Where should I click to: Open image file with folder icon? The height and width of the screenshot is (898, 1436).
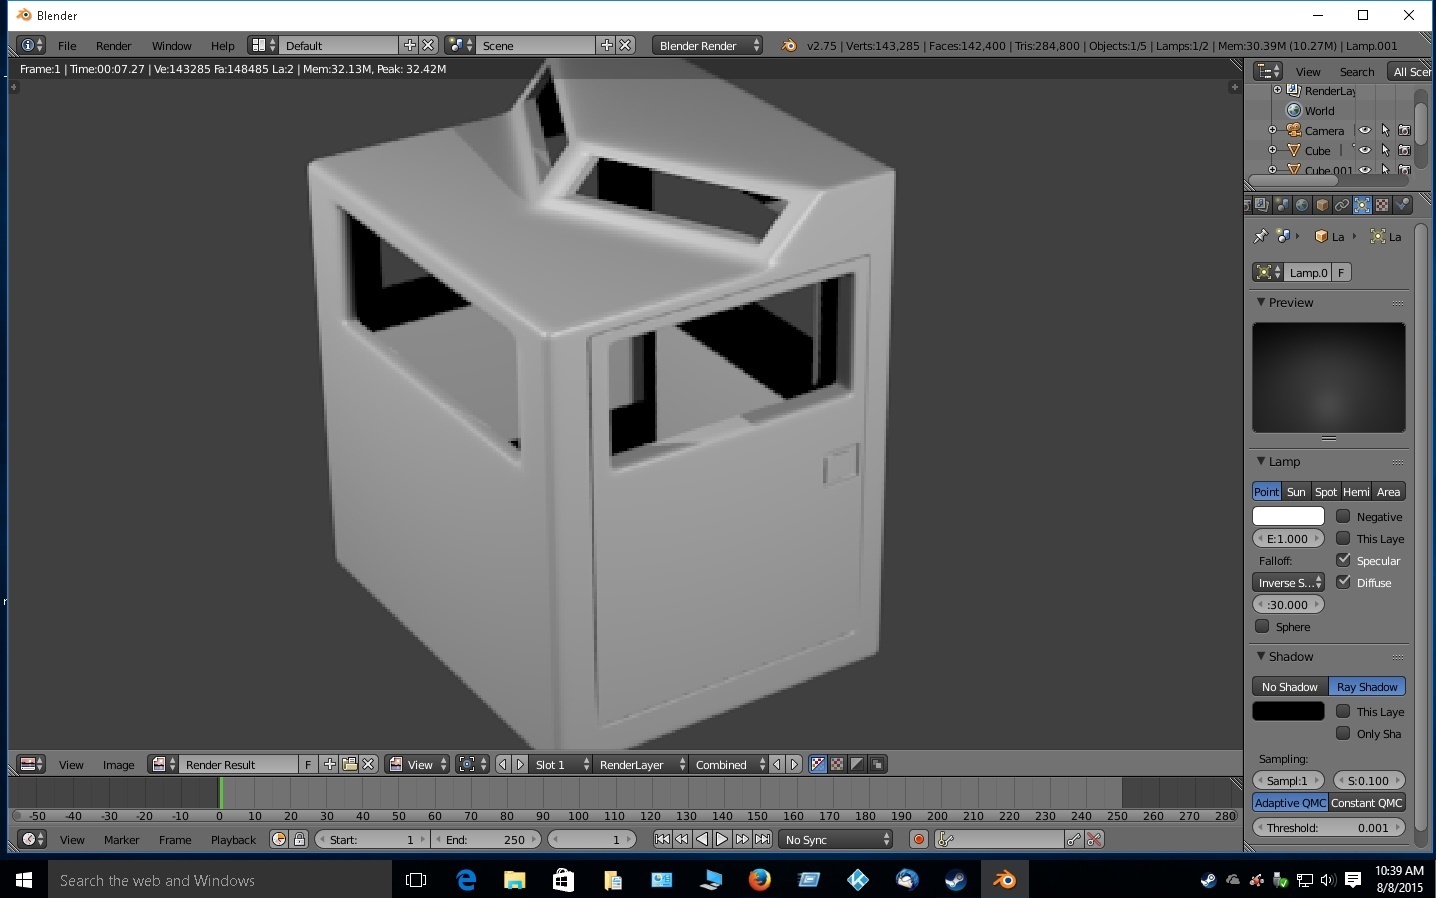point(349,765)
